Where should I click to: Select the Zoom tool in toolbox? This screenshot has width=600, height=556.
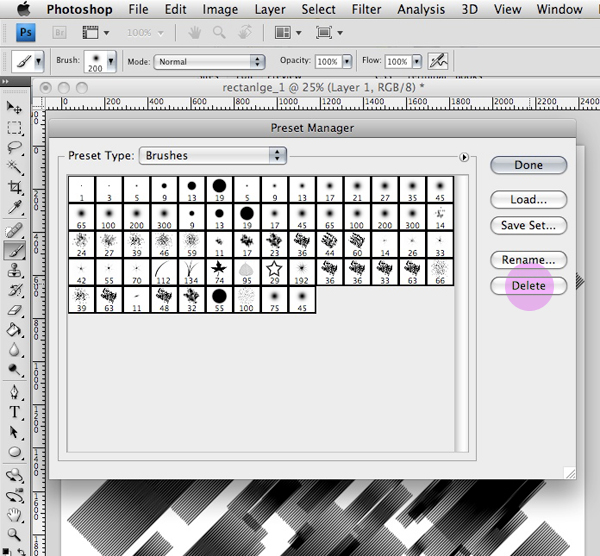(x=15, y=534)
